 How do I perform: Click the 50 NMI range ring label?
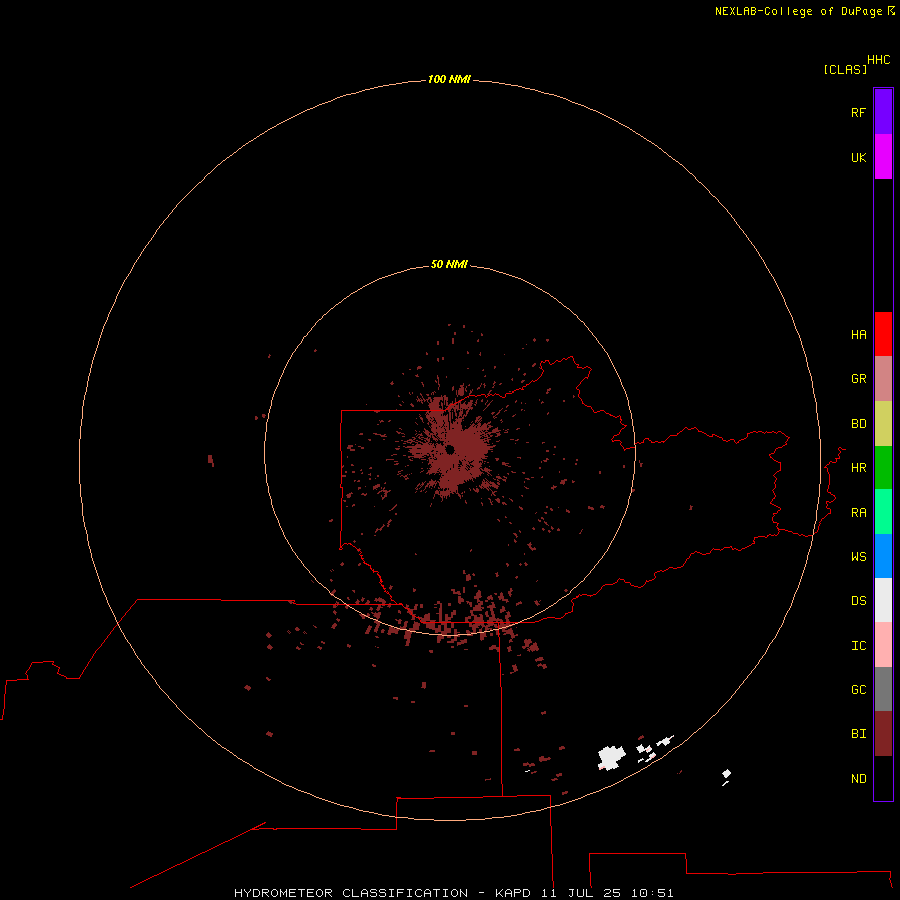coord(449,264)
